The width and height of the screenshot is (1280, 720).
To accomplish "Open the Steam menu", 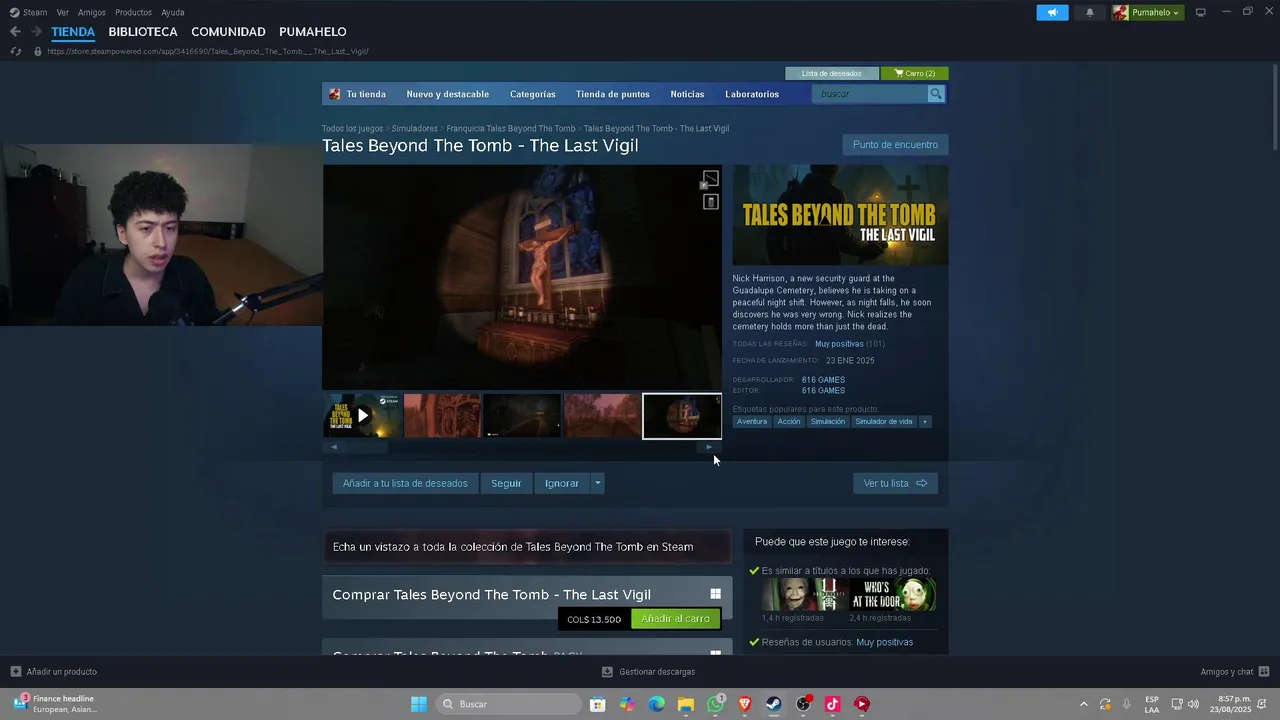I will point(28,12).
